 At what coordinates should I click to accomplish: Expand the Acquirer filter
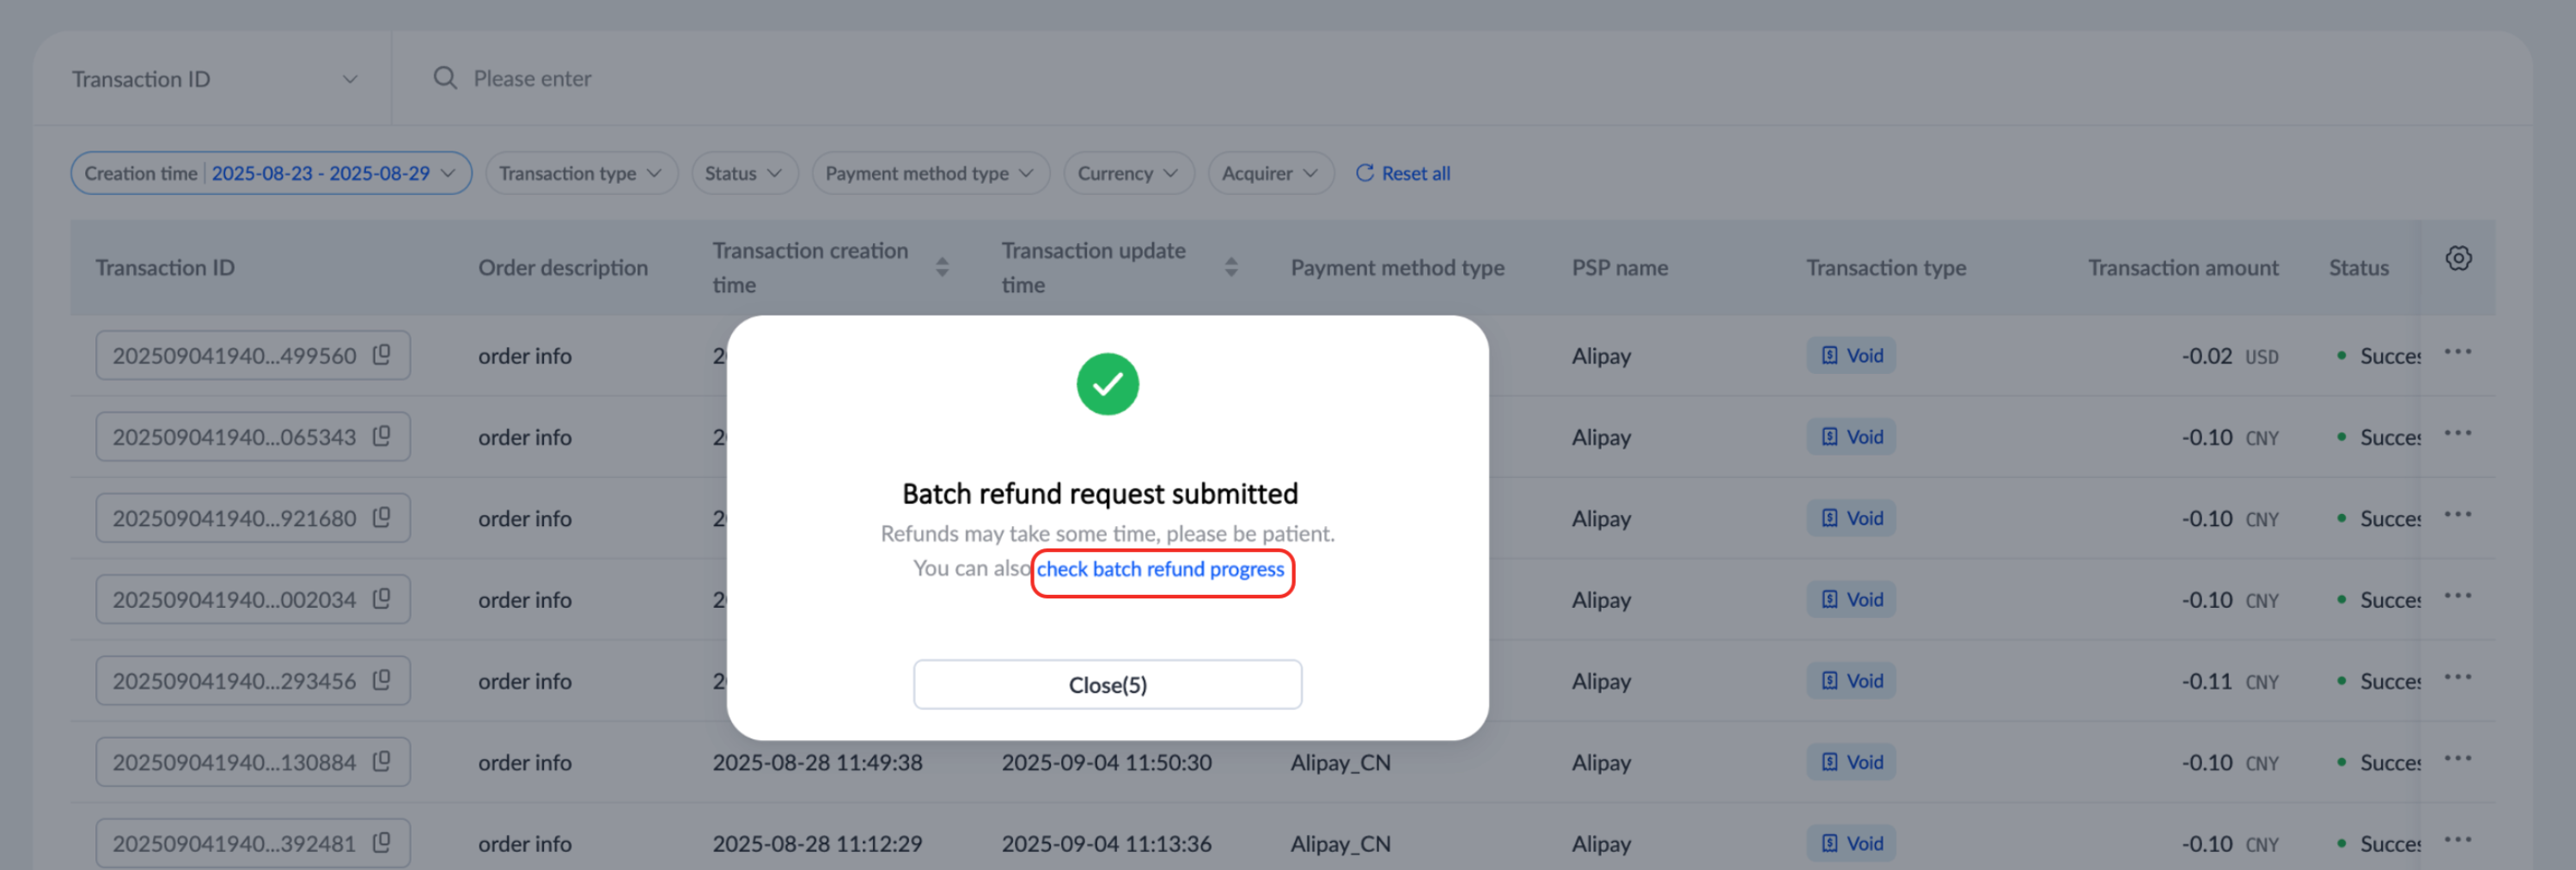(1269, 173)
